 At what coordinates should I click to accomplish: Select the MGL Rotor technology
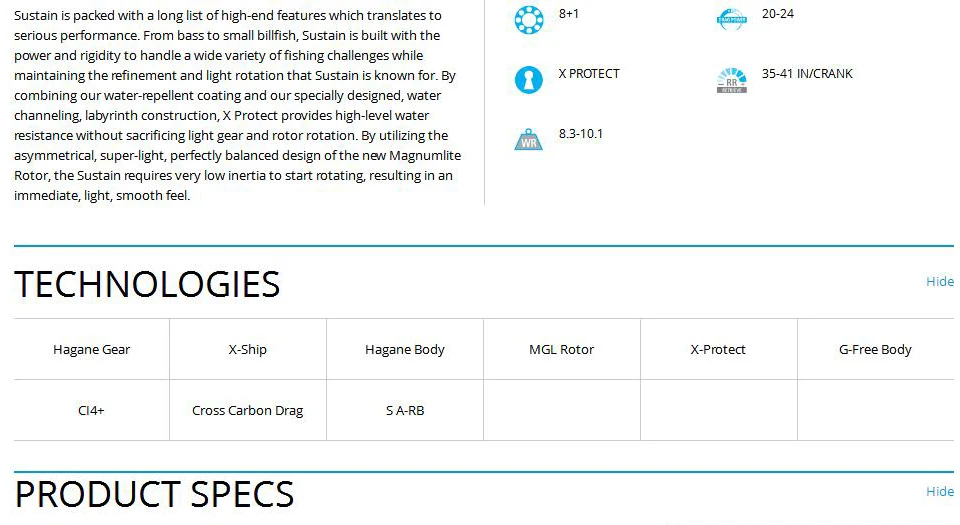click(562, 349)
